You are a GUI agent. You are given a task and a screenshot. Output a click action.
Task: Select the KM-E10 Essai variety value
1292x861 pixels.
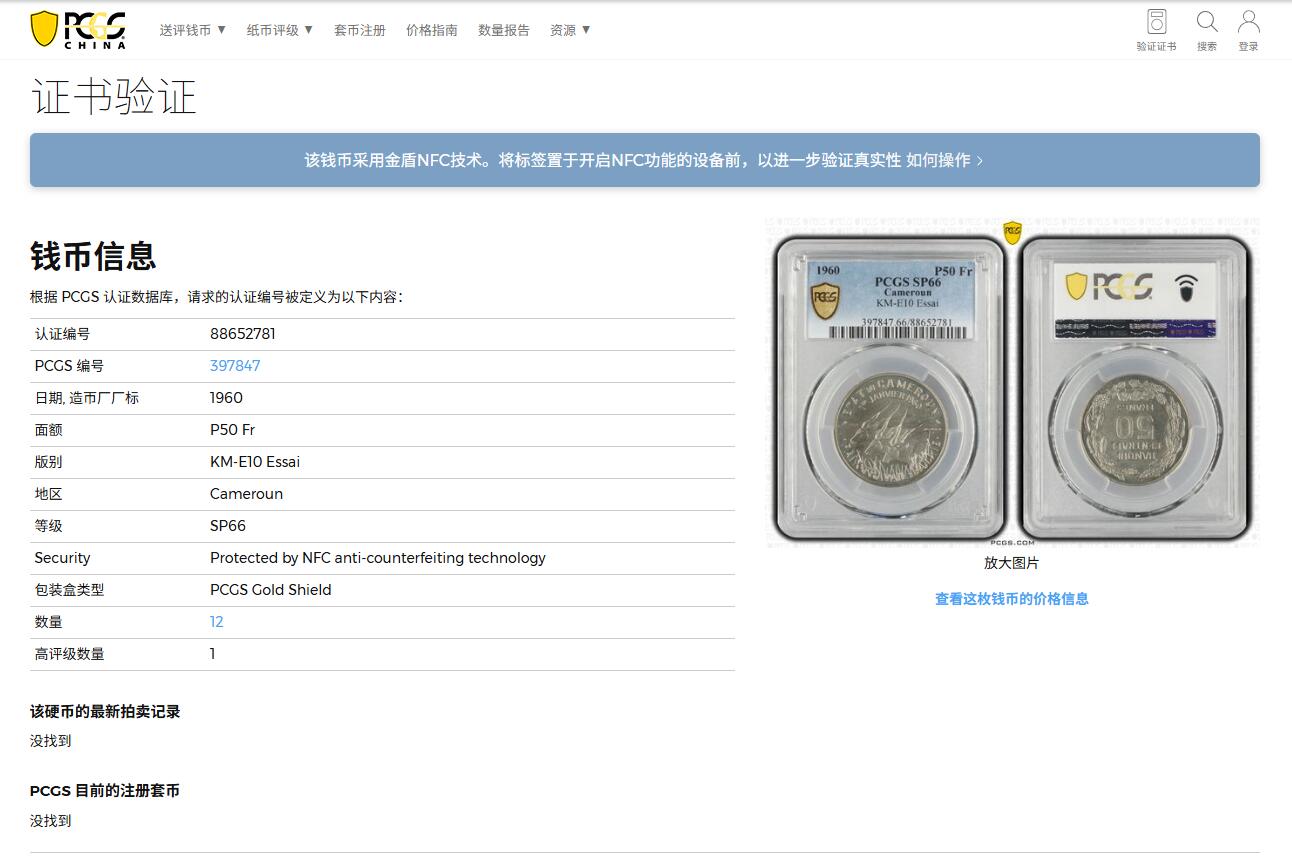[x=255, y=462]
